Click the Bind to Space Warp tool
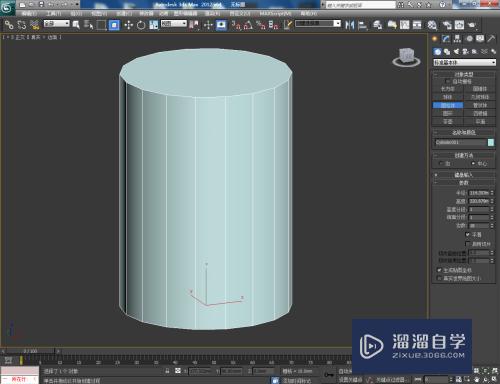 [35, 25]
